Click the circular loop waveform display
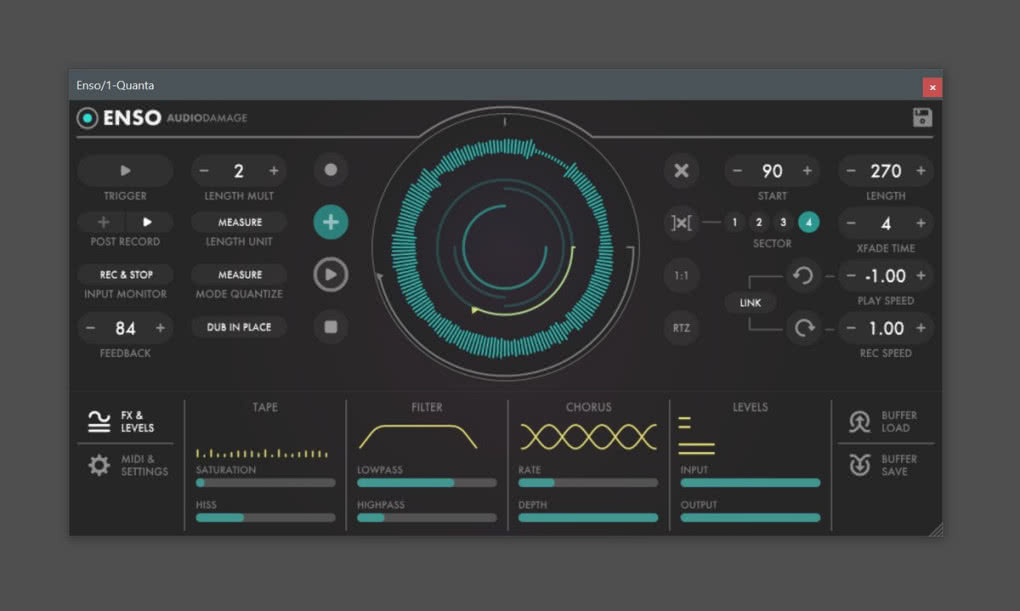This screenshot has width=1020, height=611. point(505,248)
